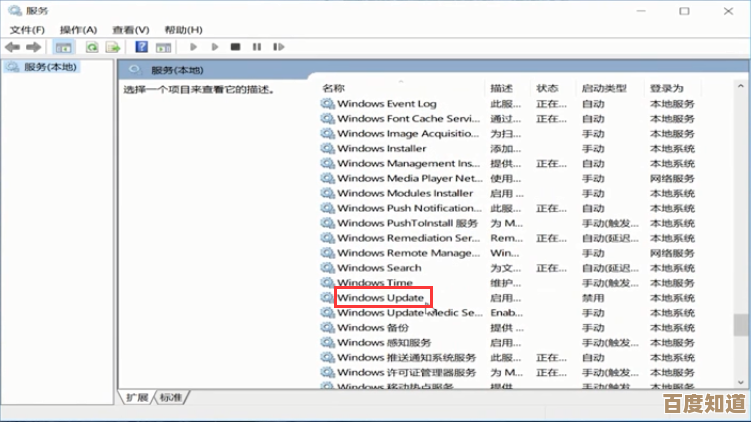Select the Windows Update service
The height and width of the screenshot is (422, 751).
(380, 298)
